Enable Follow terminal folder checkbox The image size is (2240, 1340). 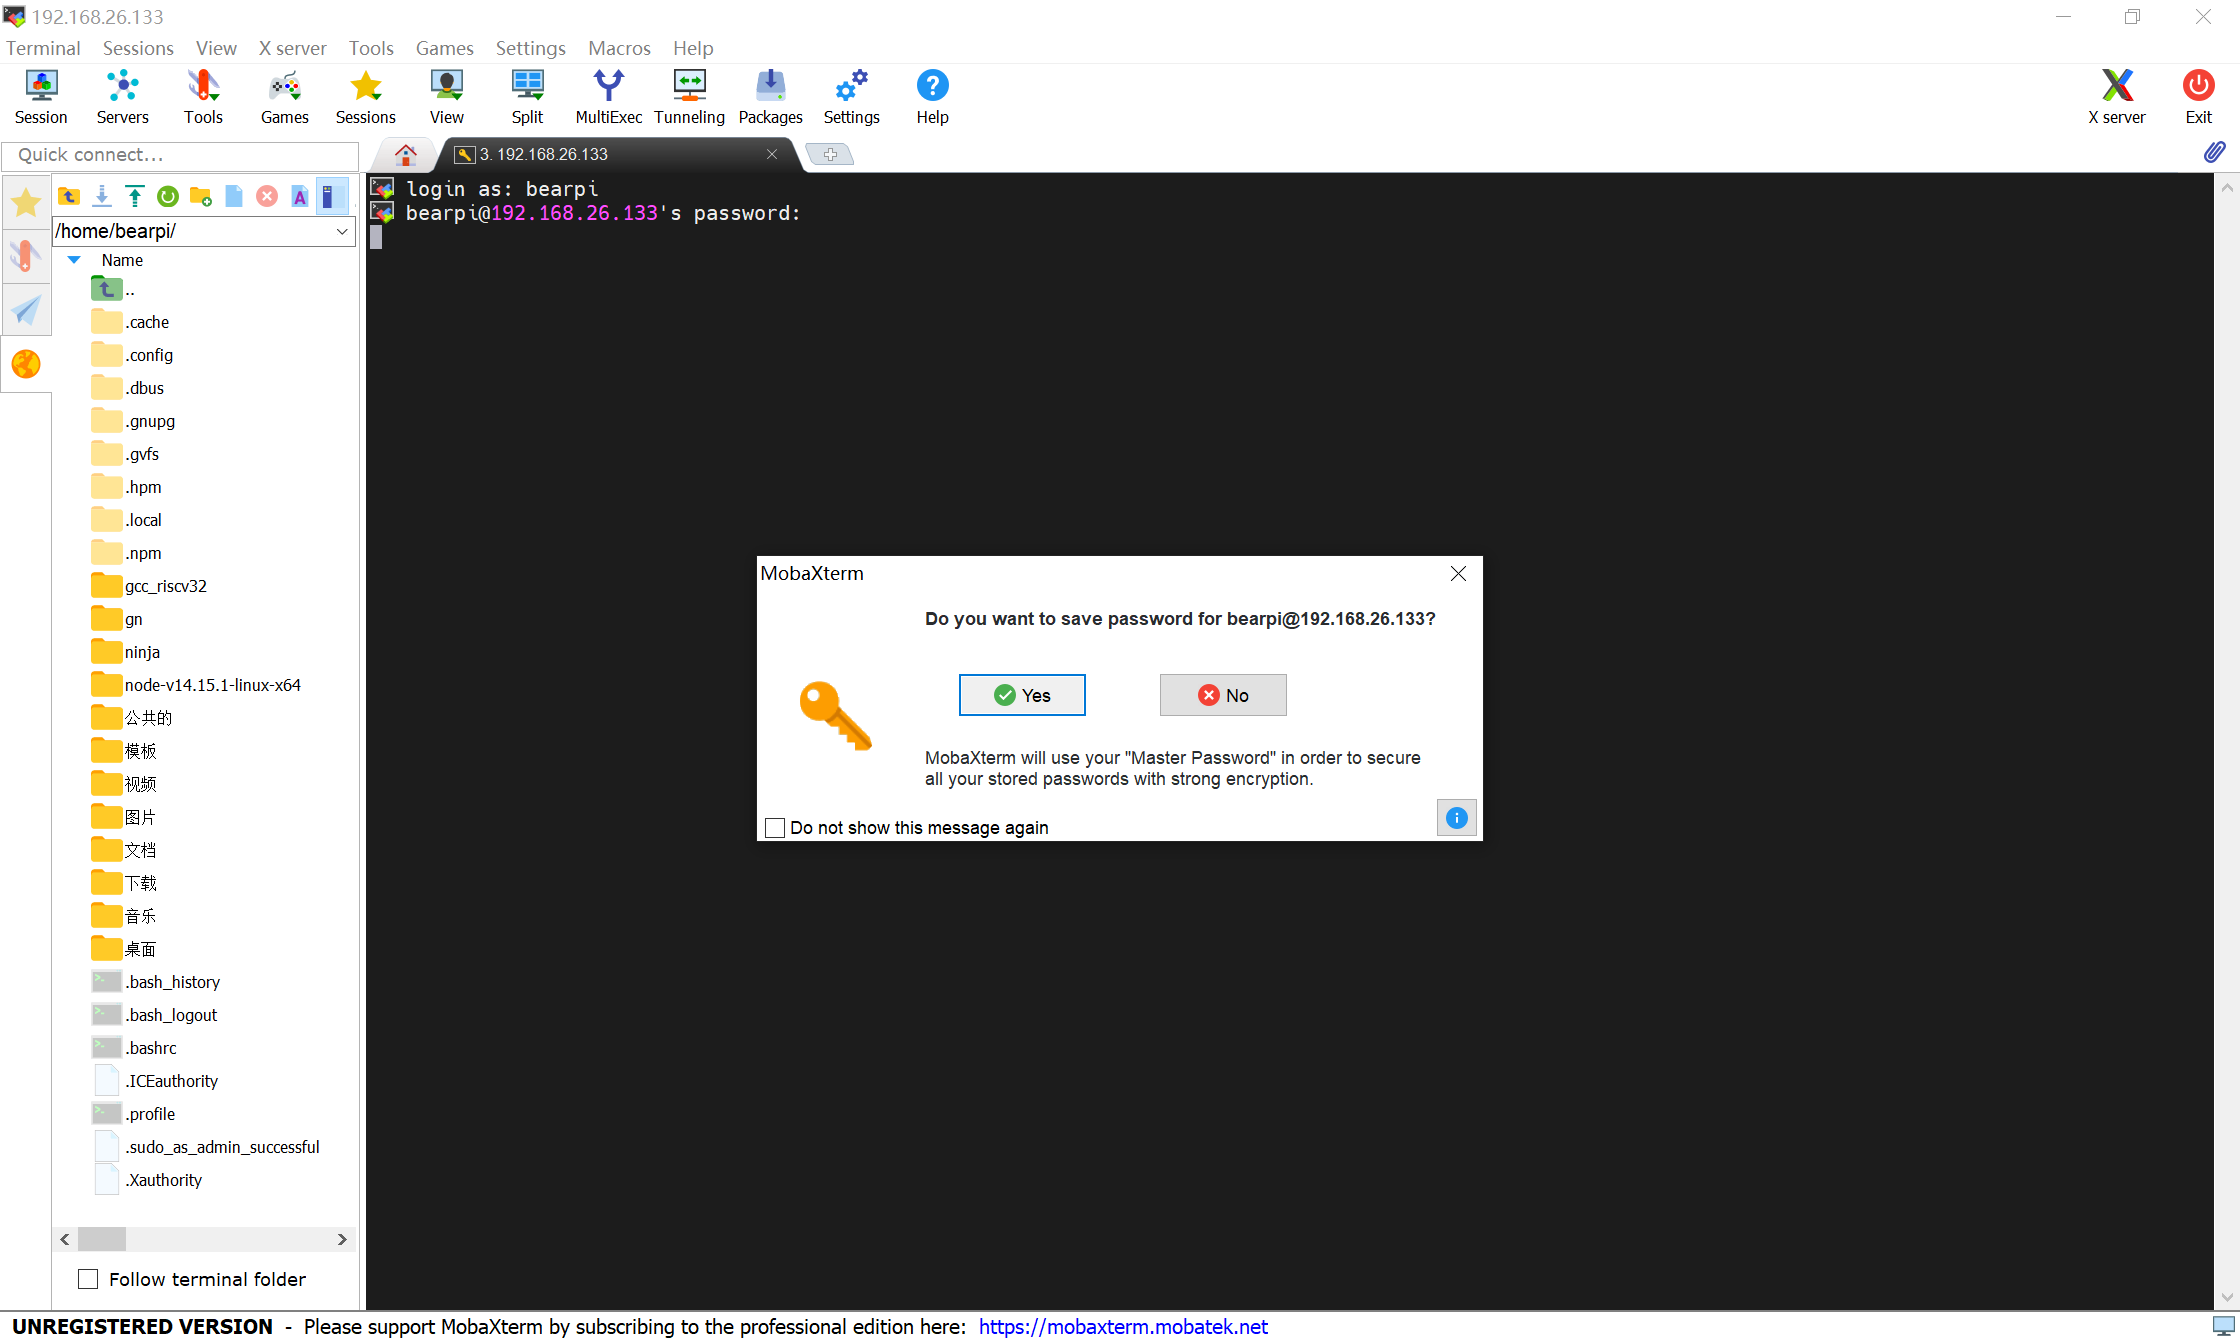(88, 1279)
